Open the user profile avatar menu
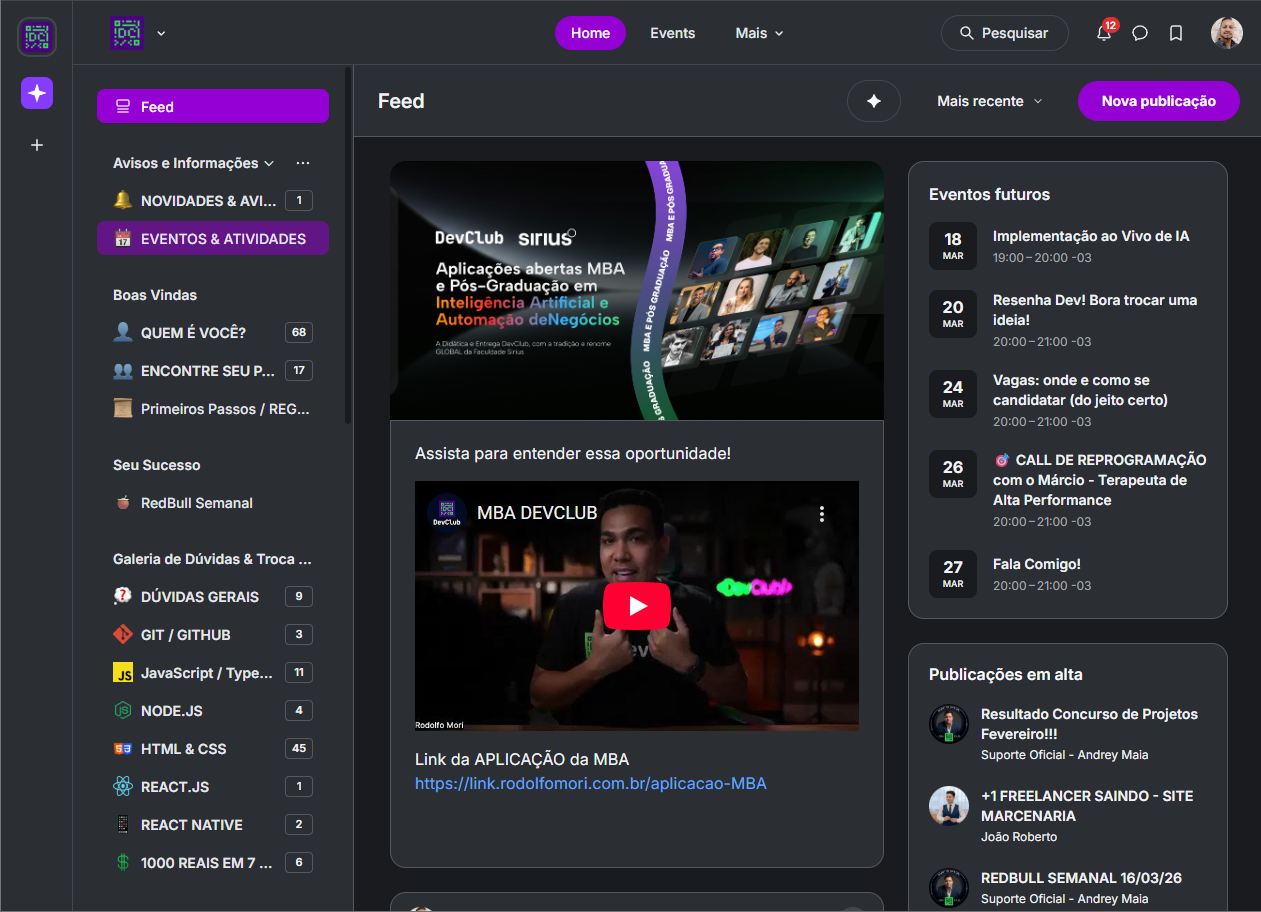The width and height of the screenshot is (1261, 912). pyautogui.click(x=1227, y=33)
